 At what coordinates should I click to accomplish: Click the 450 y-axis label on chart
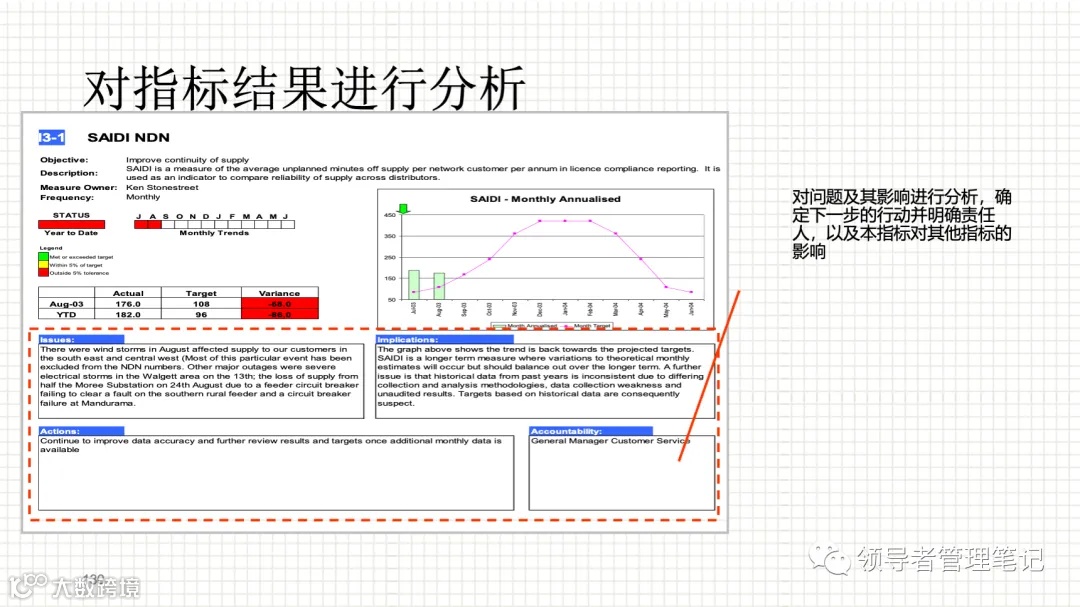click(x=390, y=215)
